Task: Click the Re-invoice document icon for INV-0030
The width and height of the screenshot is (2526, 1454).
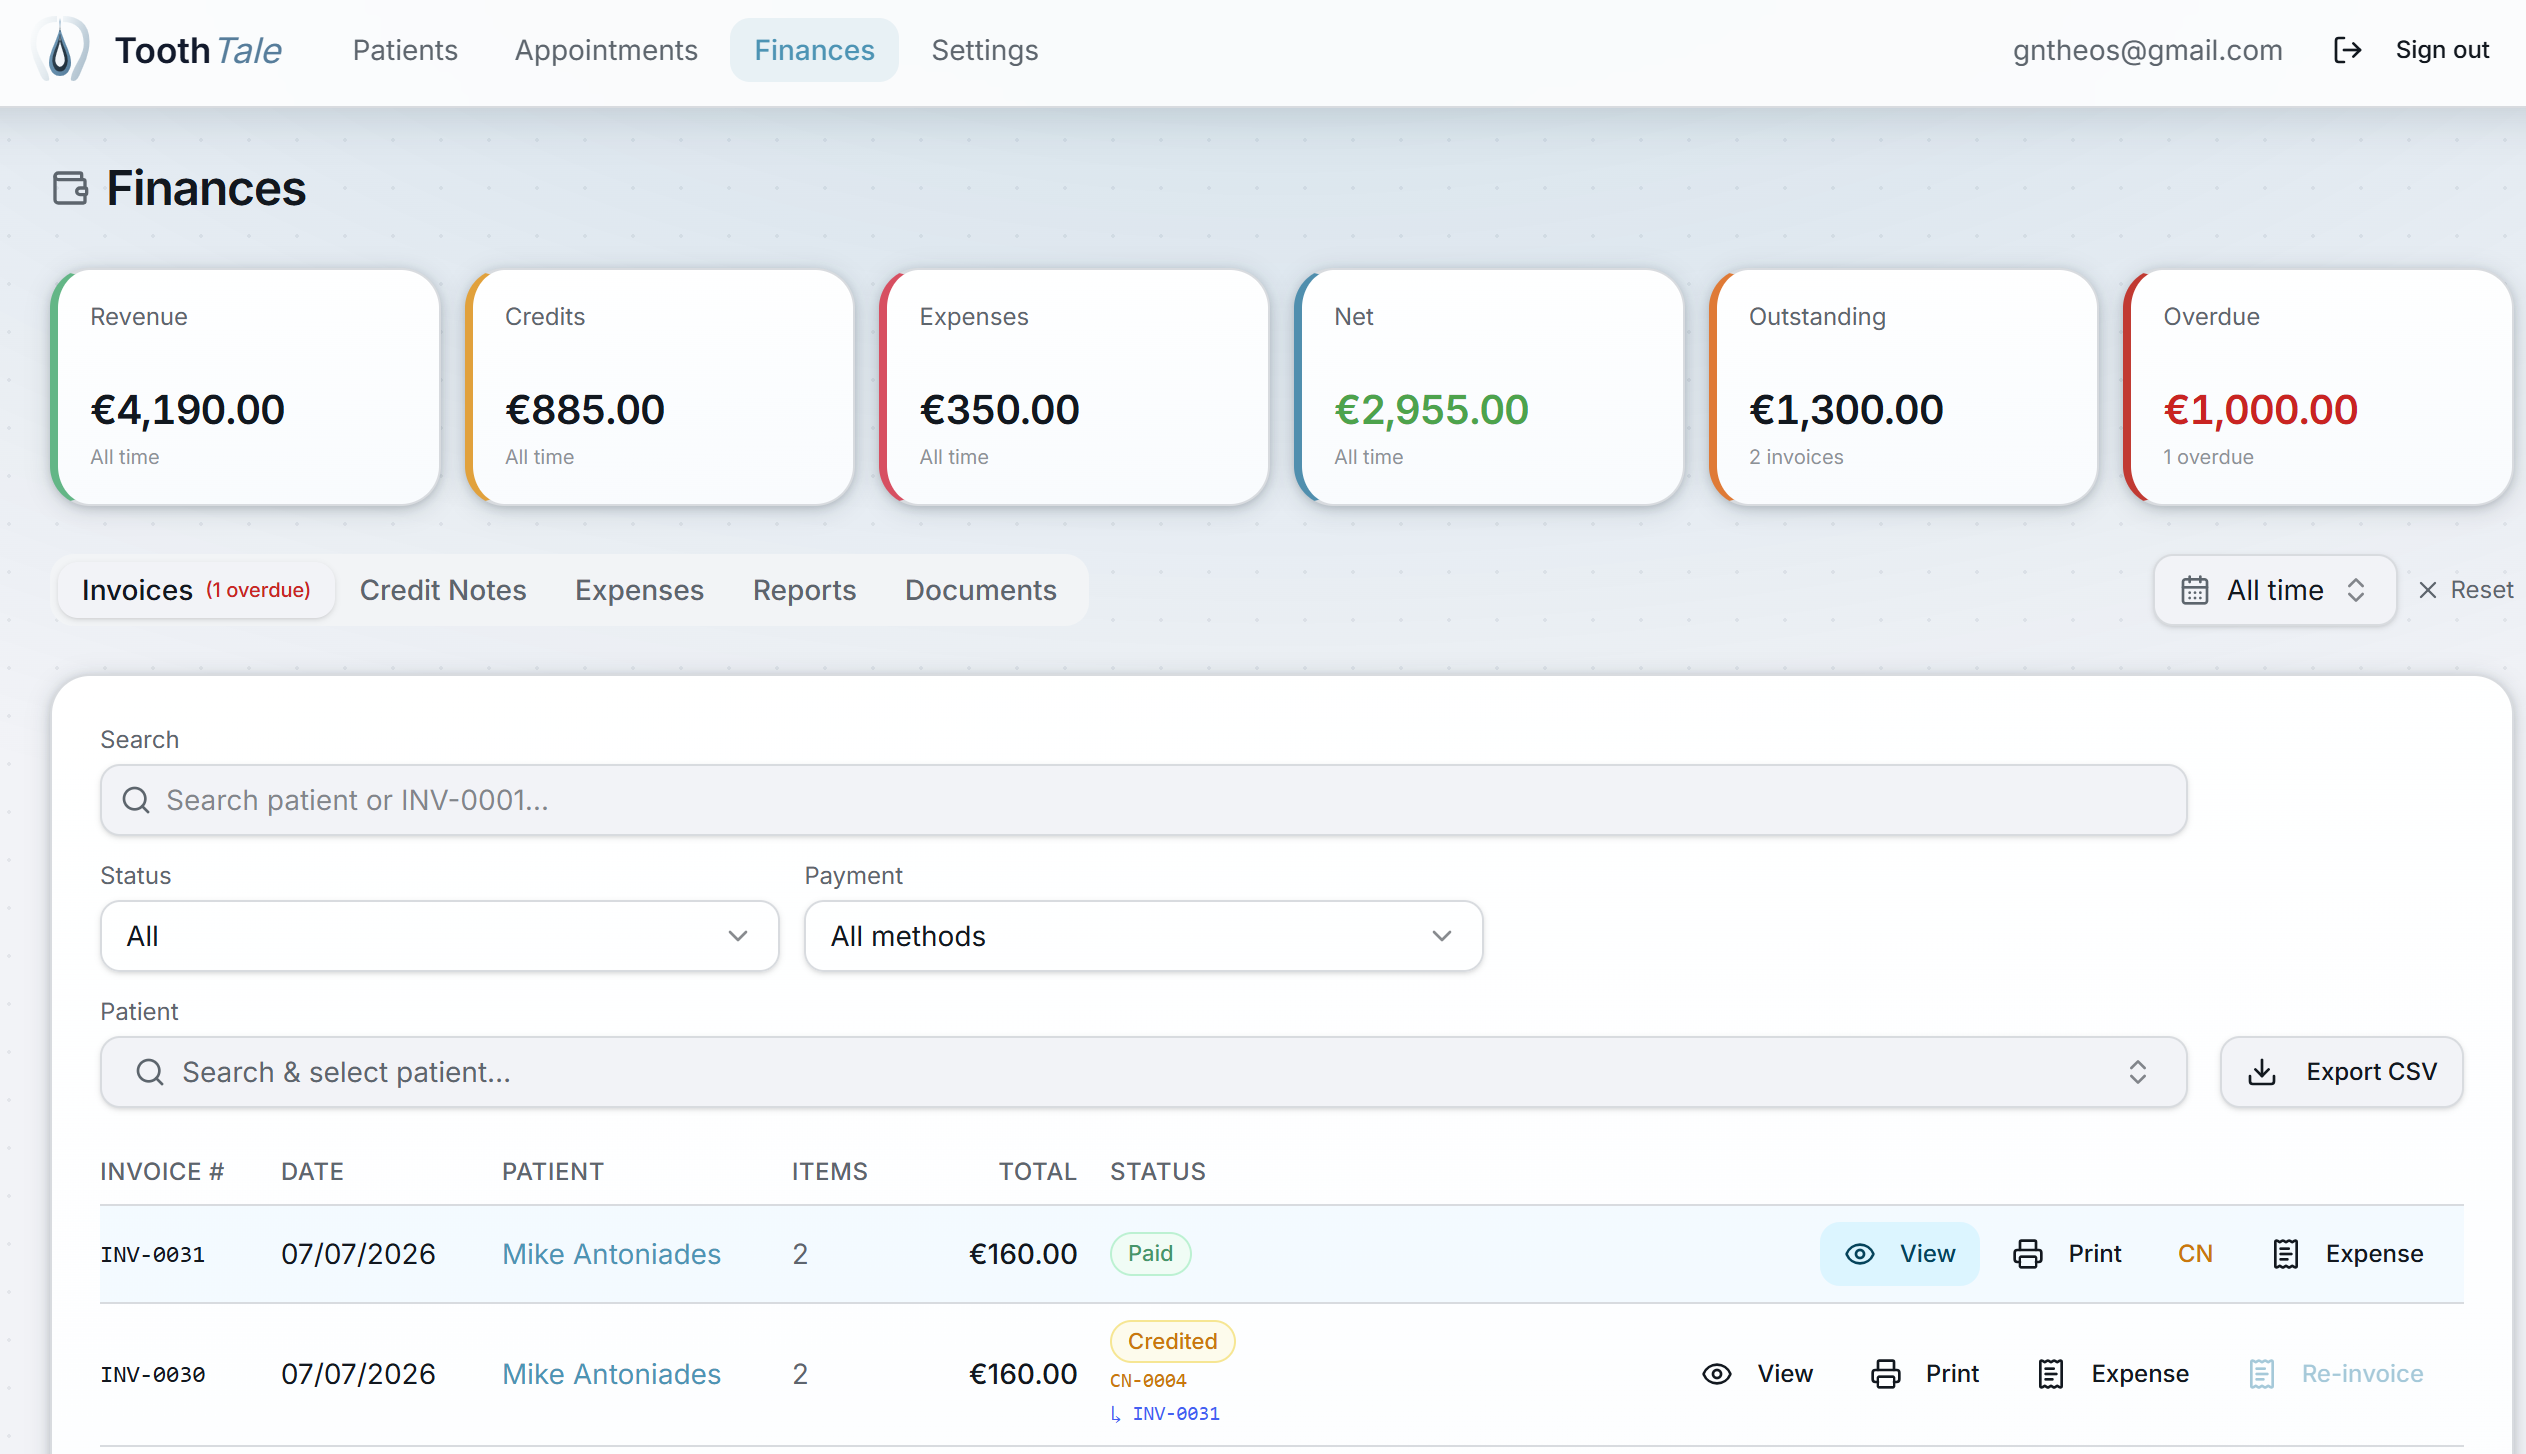Action: pyautogui.click(x=2262, y=1374)
